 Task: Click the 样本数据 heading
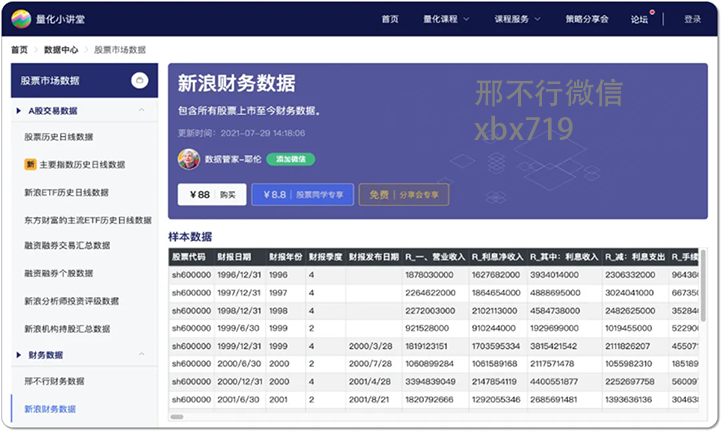(190, 237)
